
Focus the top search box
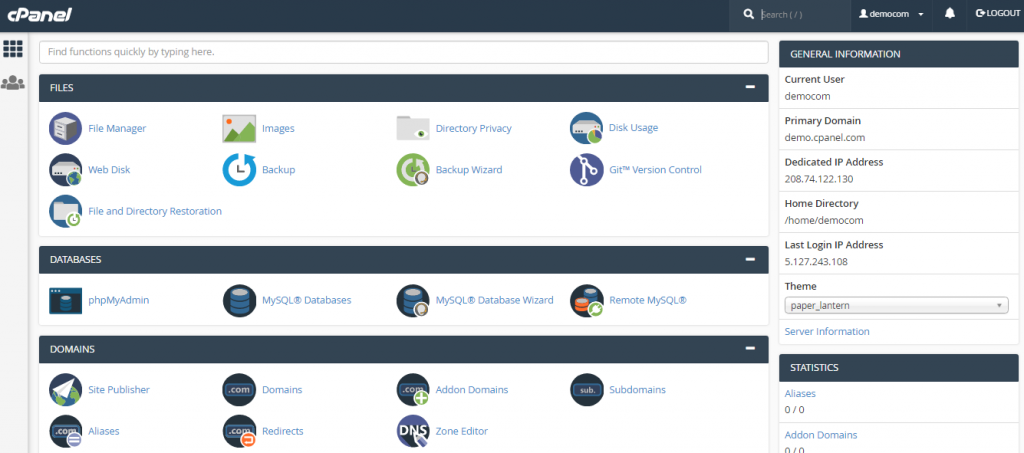click(800, 15)
